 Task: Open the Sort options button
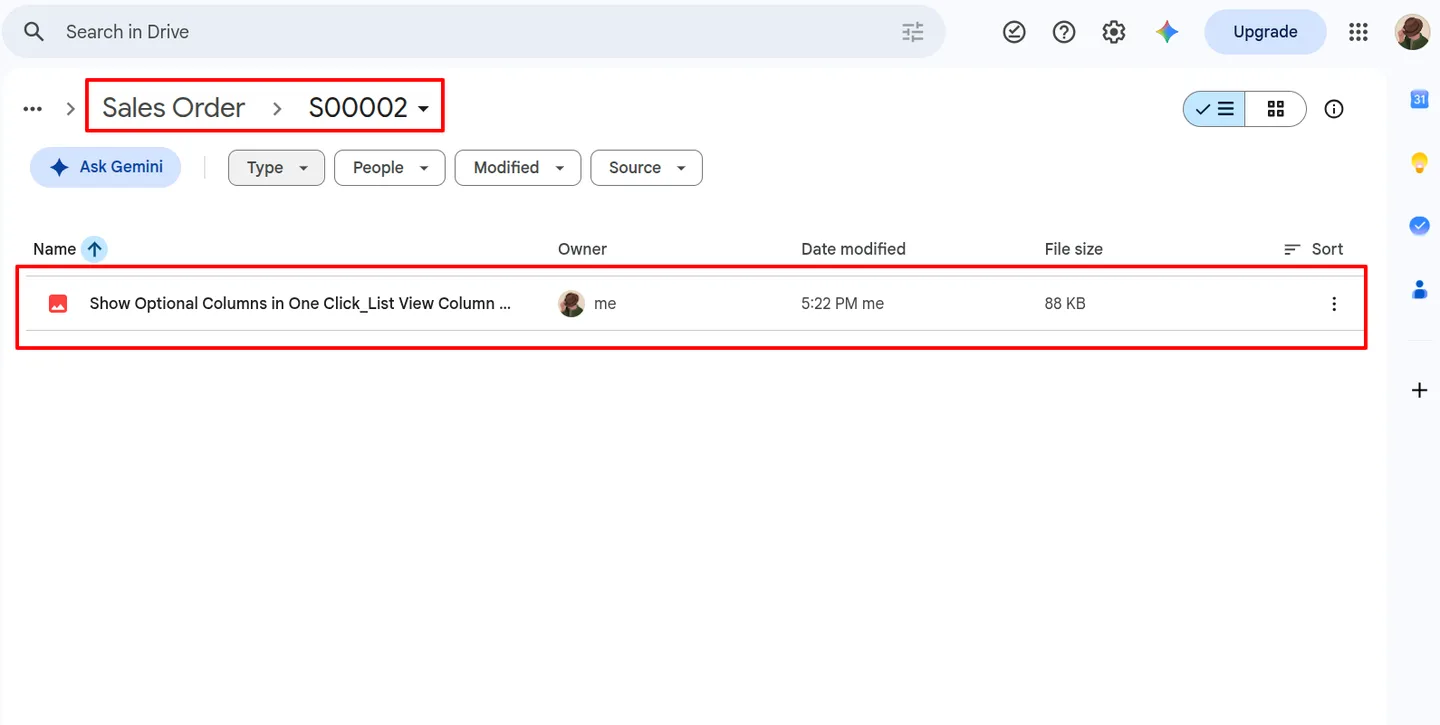[1314, 249]
